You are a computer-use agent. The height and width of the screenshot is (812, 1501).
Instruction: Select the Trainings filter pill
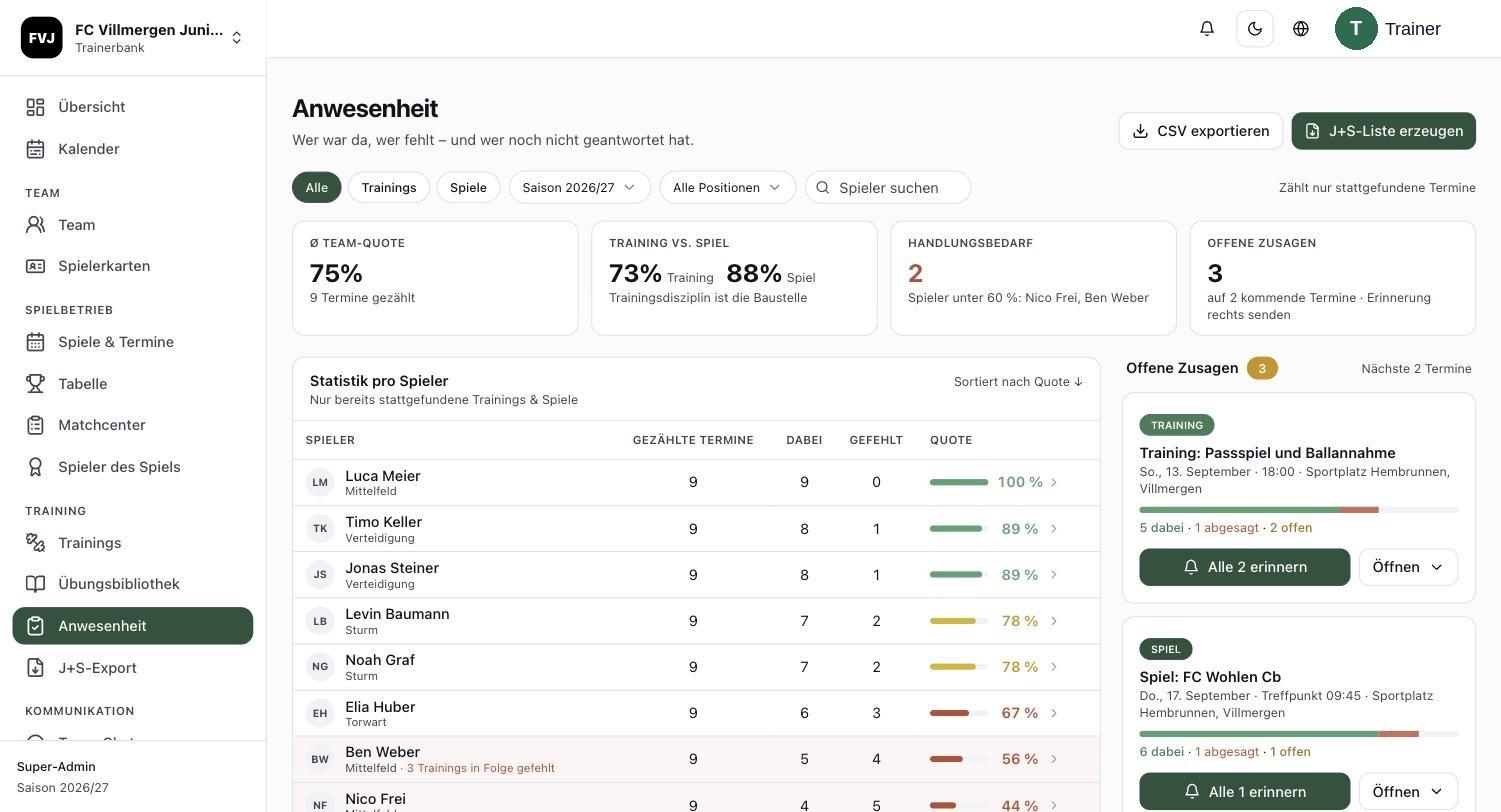(x=389, y=188)
